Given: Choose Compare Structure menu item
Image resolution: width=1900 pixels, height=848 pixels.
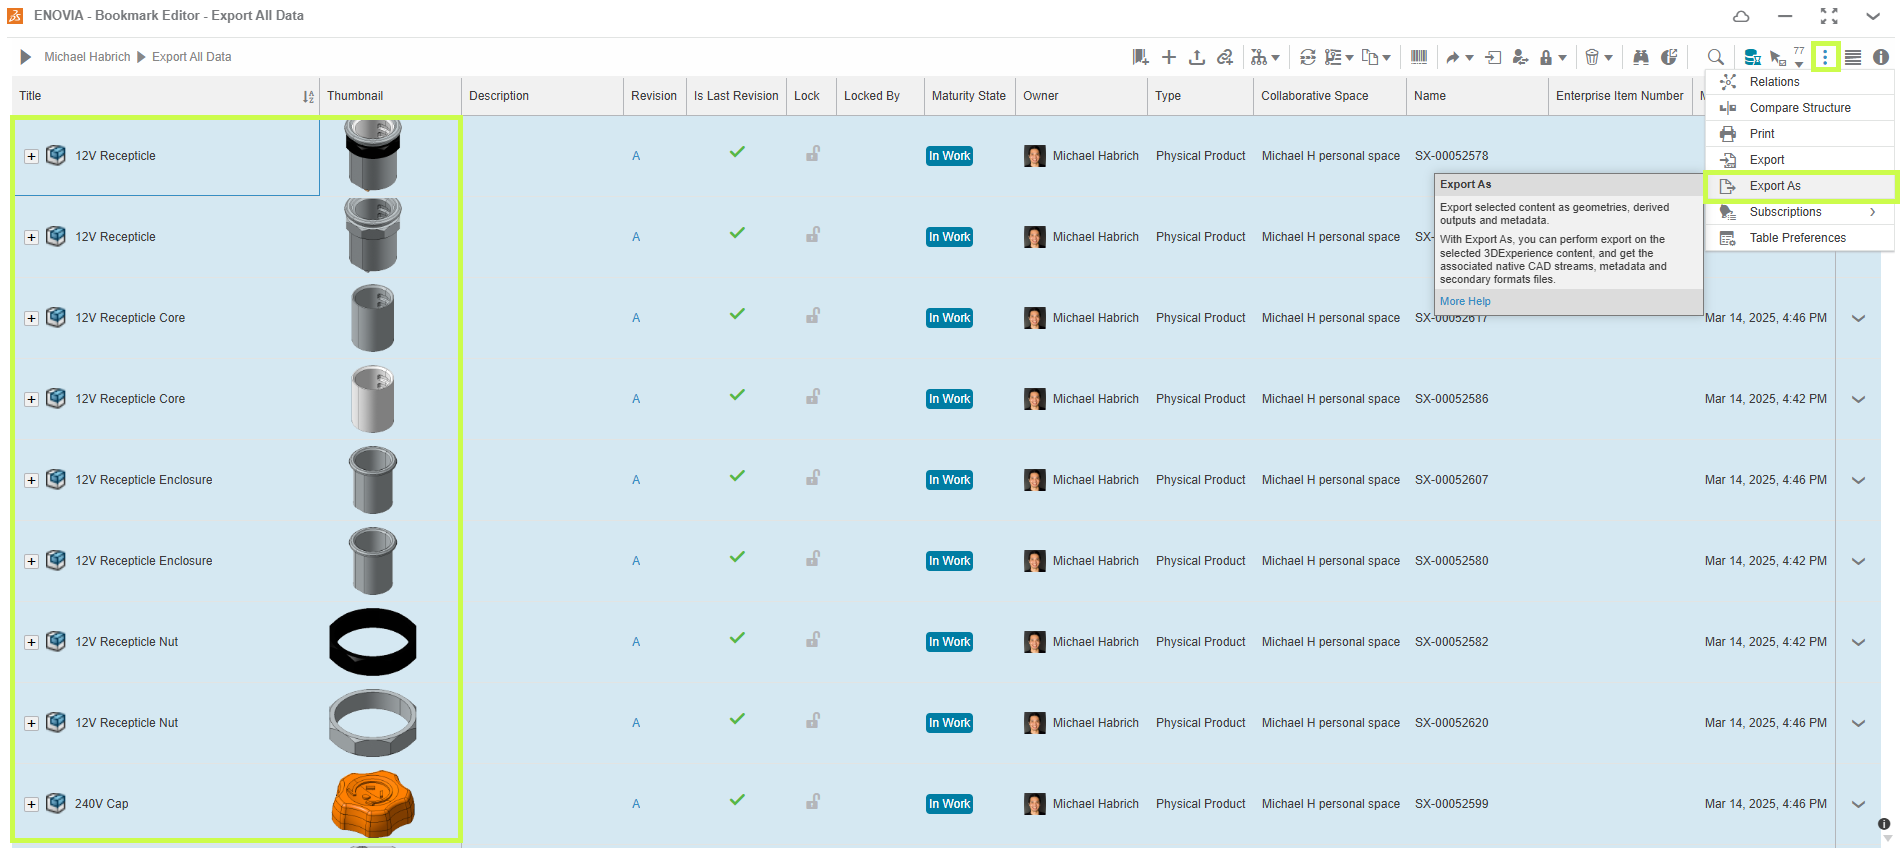Looking at the screenshot, I should tap(1799, 108).
